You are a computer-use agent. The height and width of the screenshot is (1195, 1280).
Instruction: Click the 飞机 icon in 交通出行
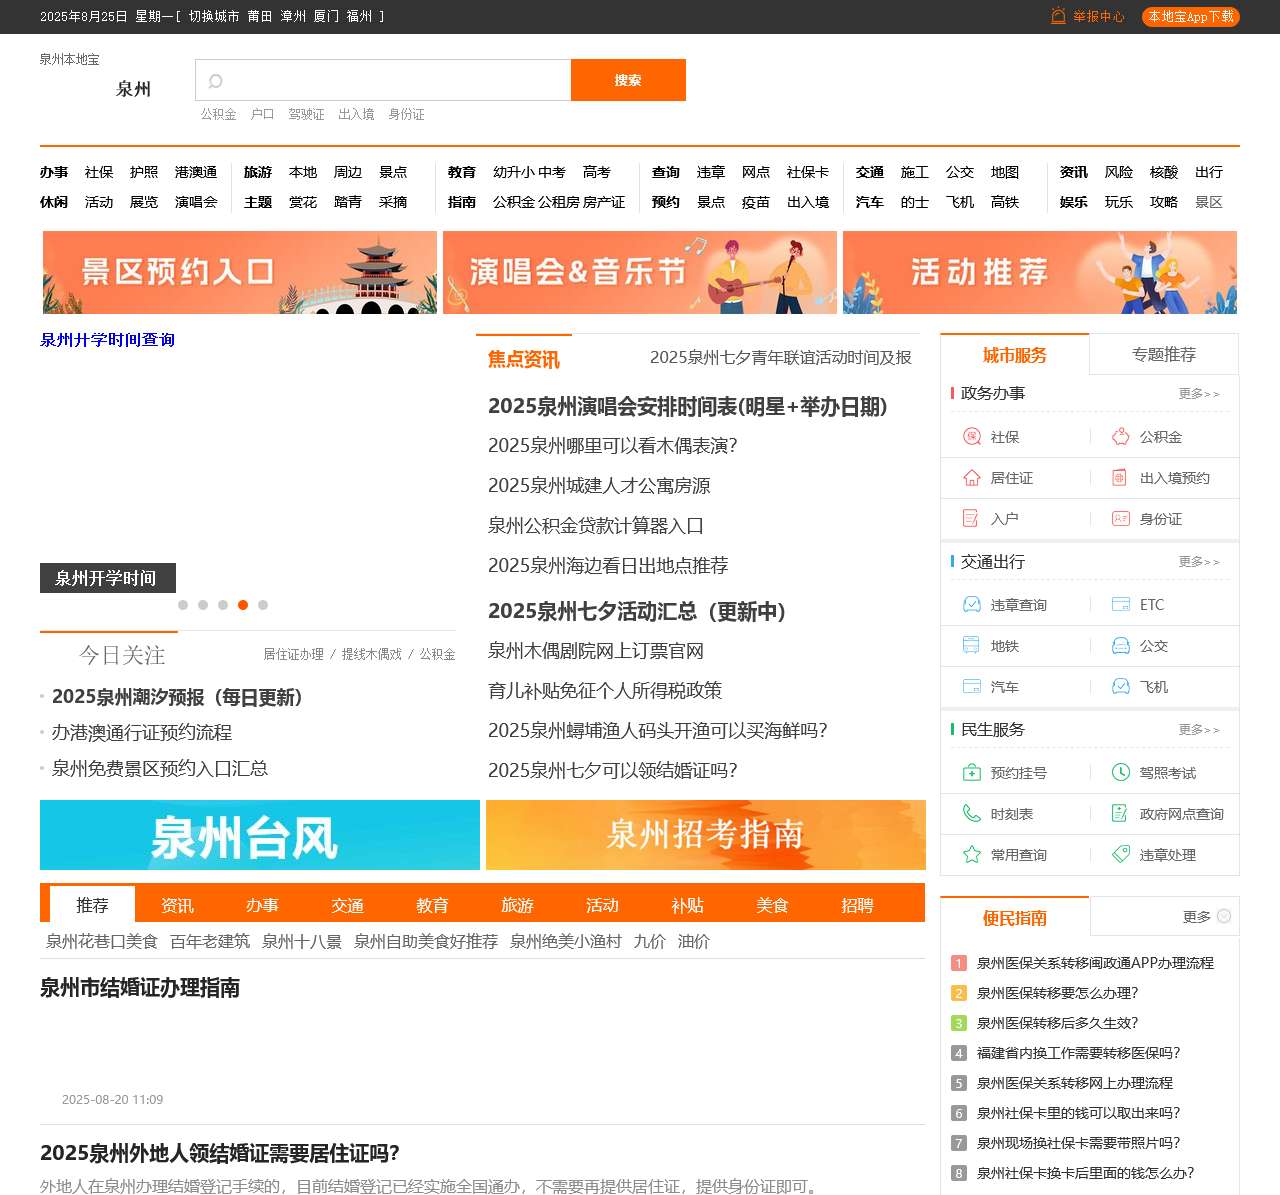(x=1121, y=687)
